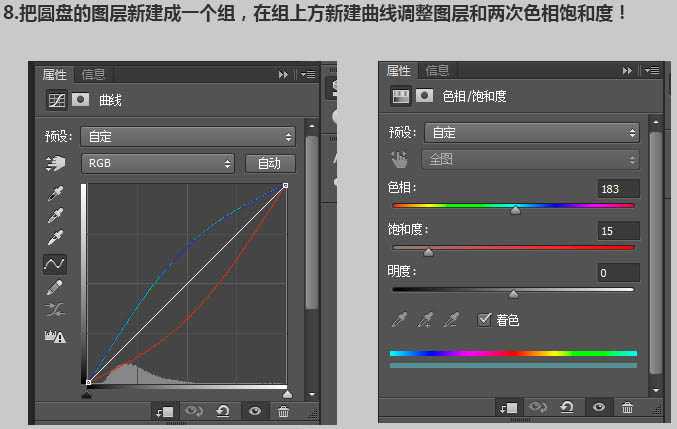677x429 pixels.
Task: Toggle Hue/Saturation layer visibility eye icon
Action: tap(598, 407)
